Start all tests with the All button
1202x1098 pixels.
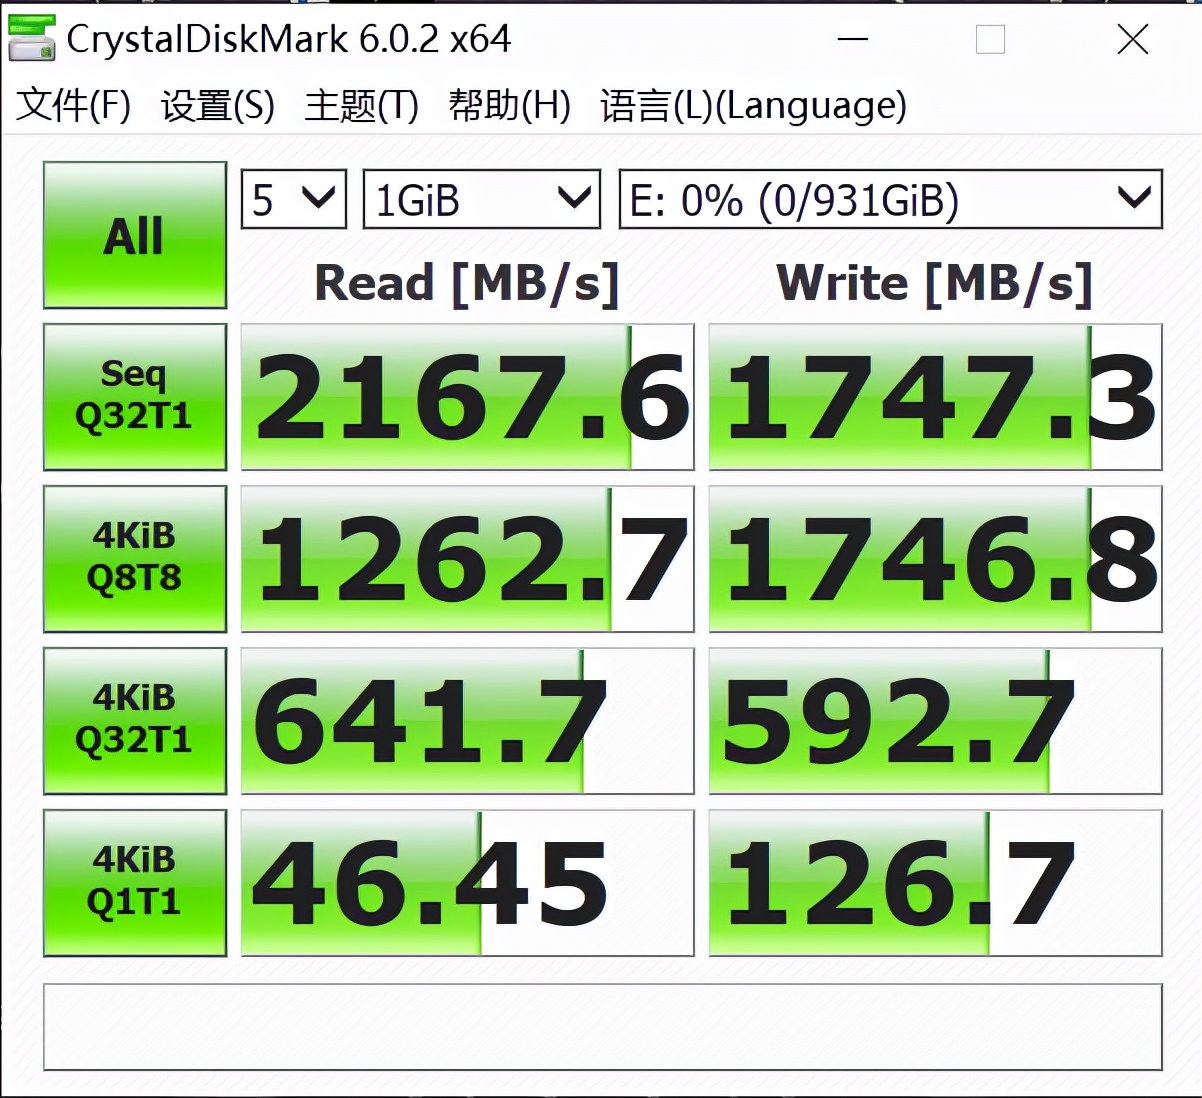(134, 236)
